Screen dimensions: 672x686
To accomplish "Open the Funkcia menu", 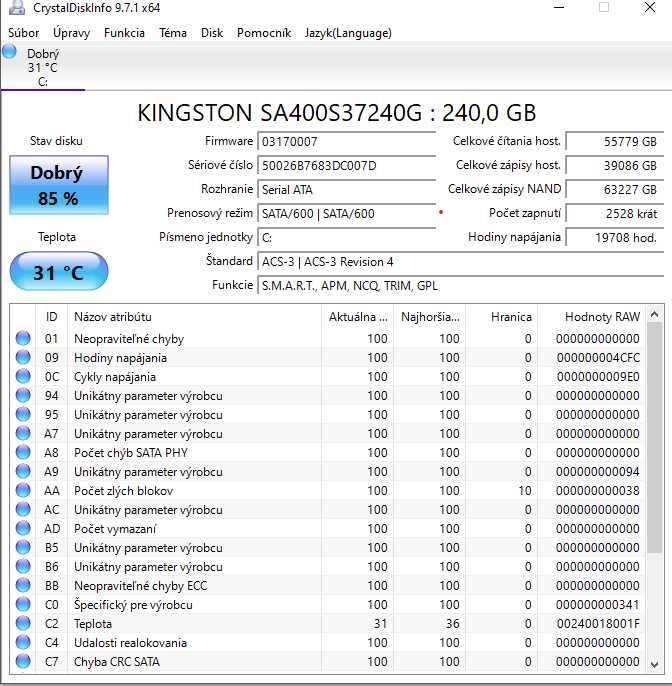I will click(x=124, y=33).
